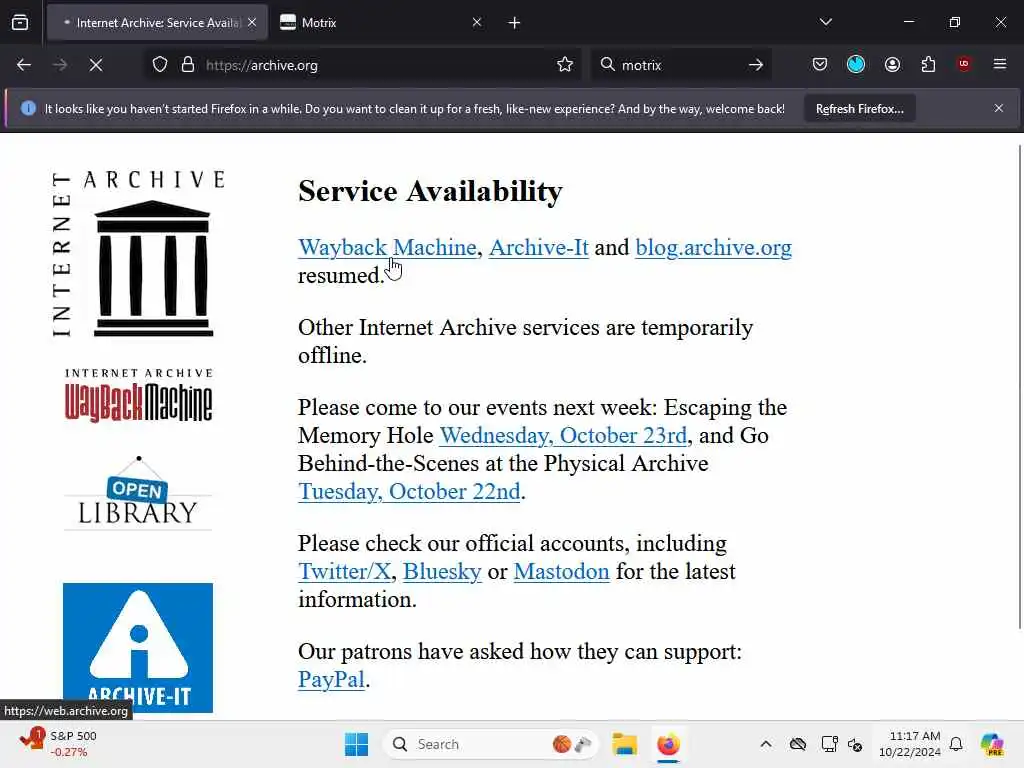
Task: Dismiss the Firefox refresh notification bar
Action: tap(999, 108)
